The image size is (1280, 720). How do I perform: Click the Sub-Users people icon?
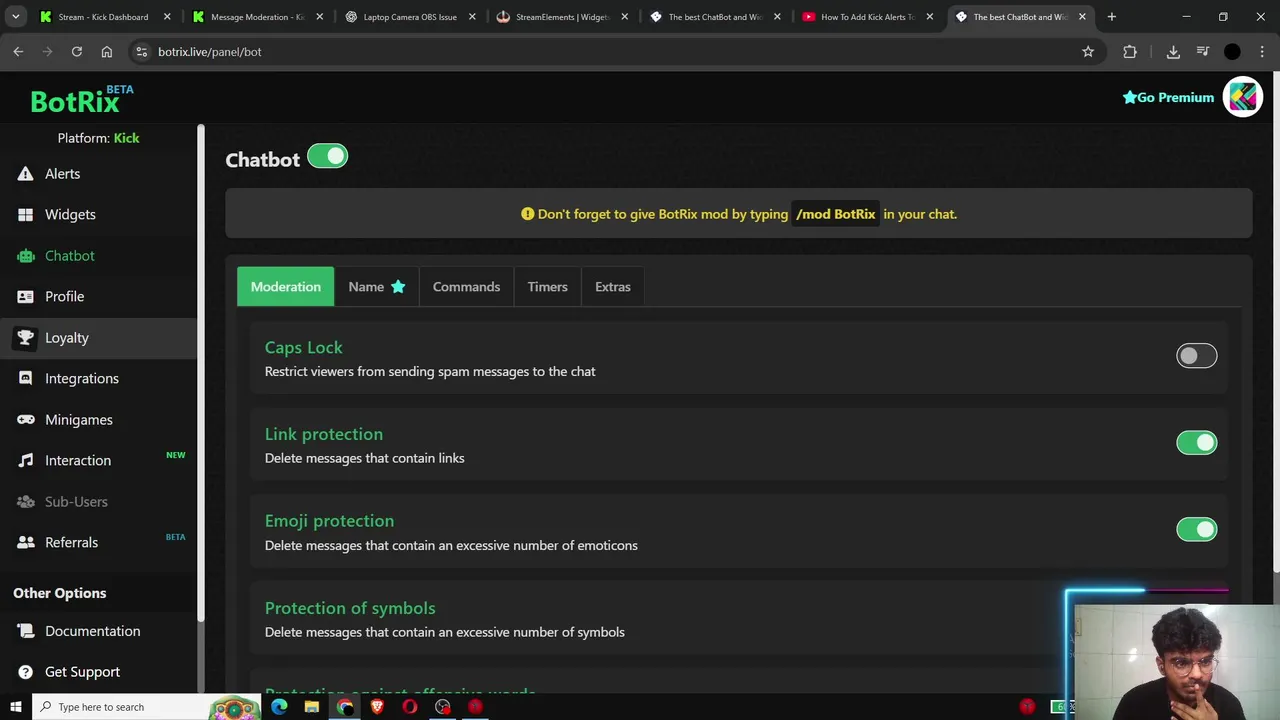coord(26,502)
